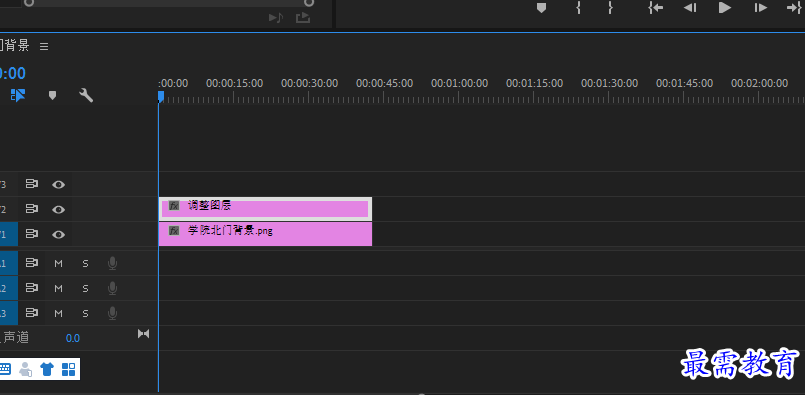805x395 pixels.
Task: Hide the top video track output eye
Action: [59, 184]
